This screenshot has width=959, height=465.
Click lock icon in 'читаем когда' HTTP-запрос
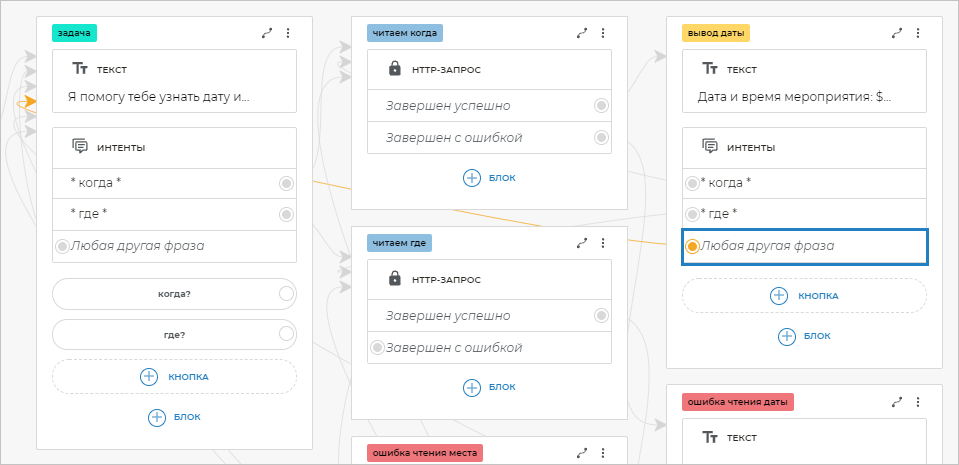tap(394, 70)
